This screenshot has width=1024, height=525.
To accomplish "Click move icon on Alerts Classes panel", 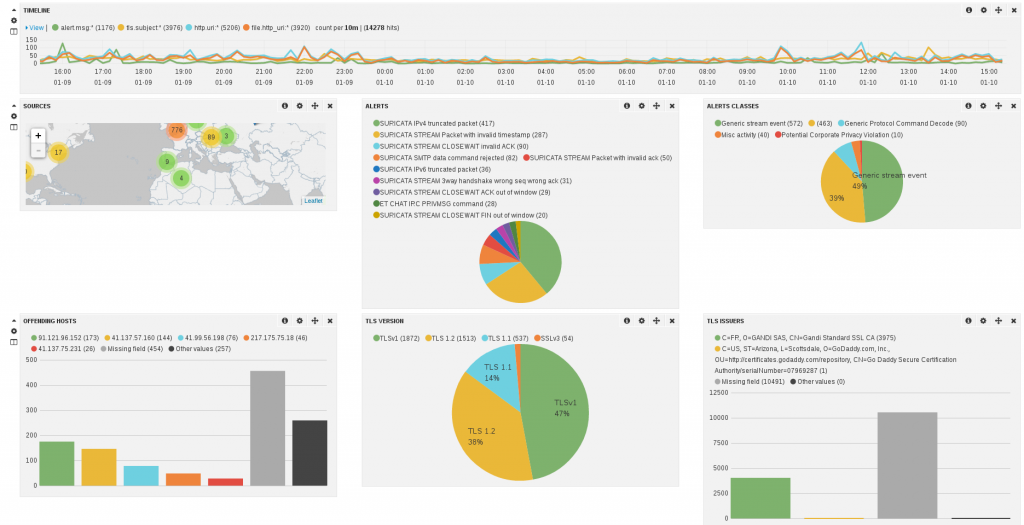I will pyautogui.click(x=999, y=106).
